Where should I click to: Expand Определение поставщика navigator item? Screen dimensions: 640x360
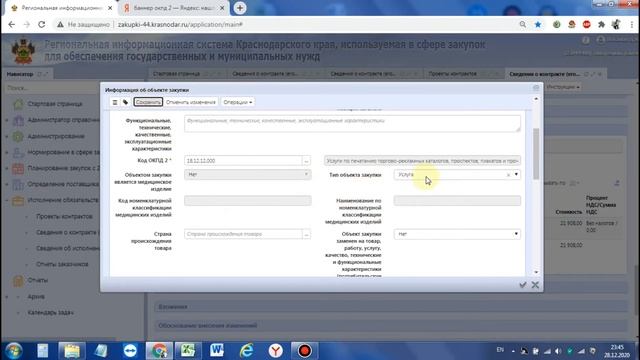7,184
